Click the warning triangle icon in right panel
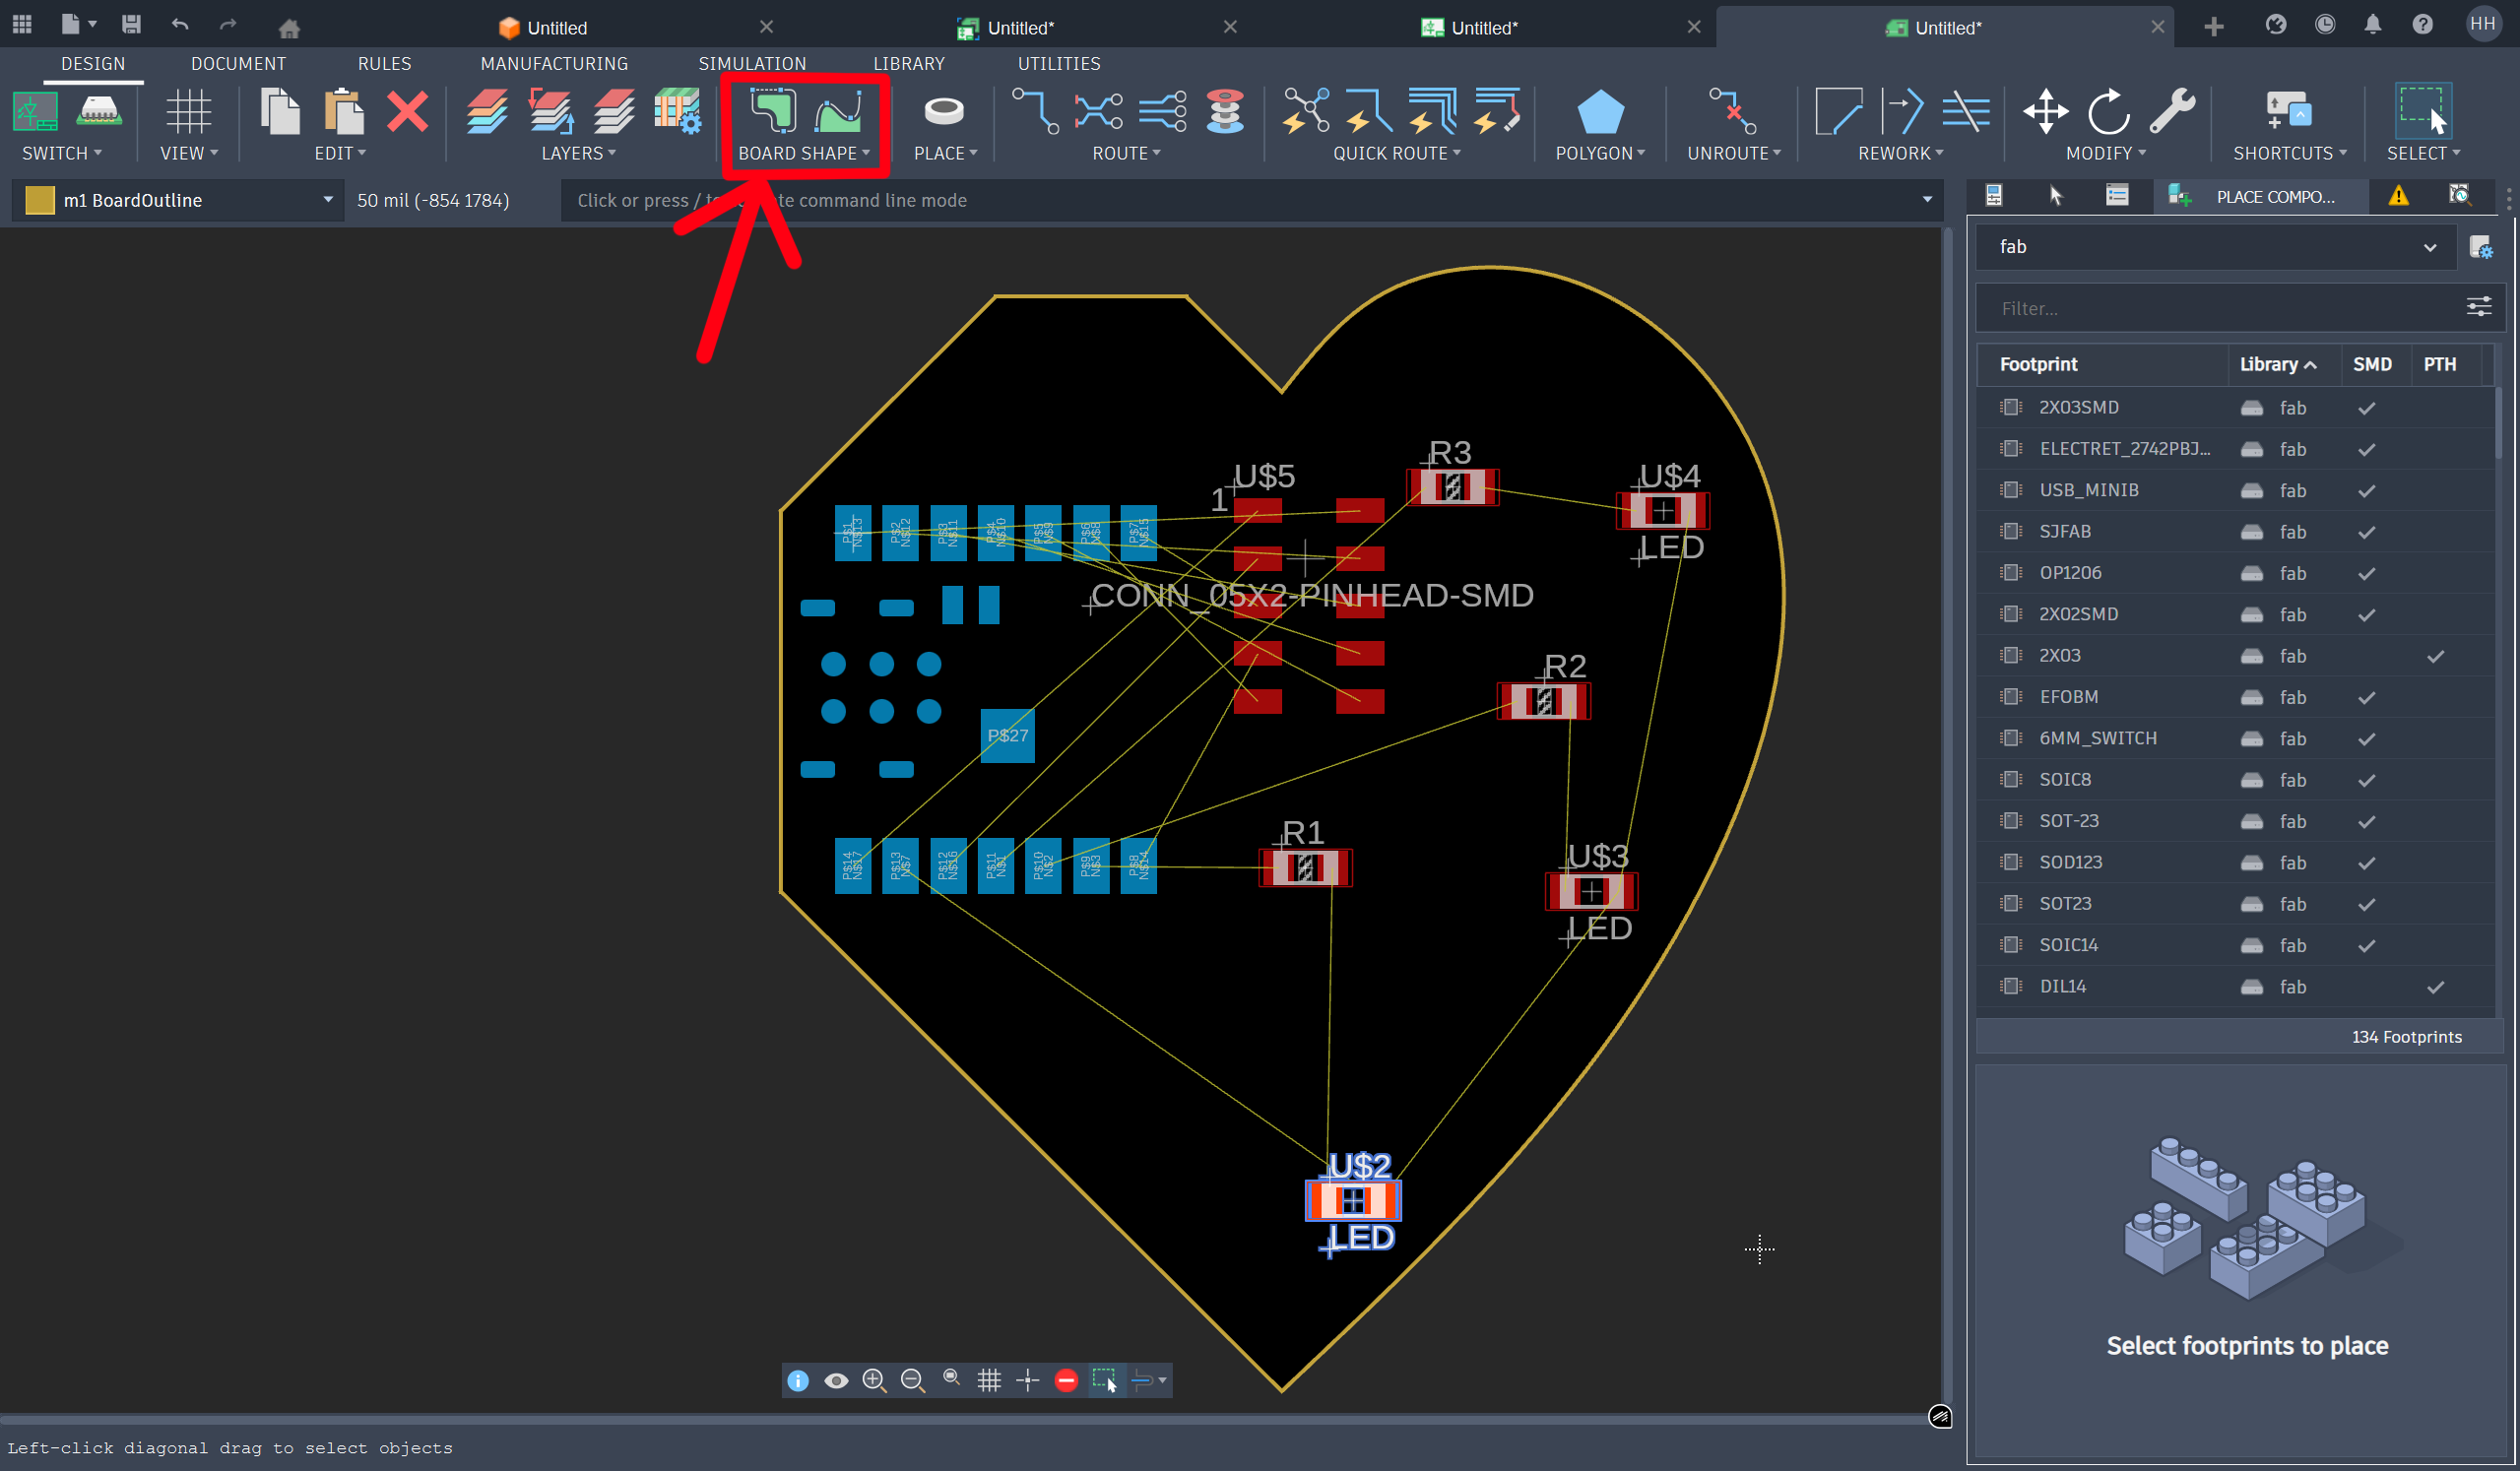 coord(2398,196)
